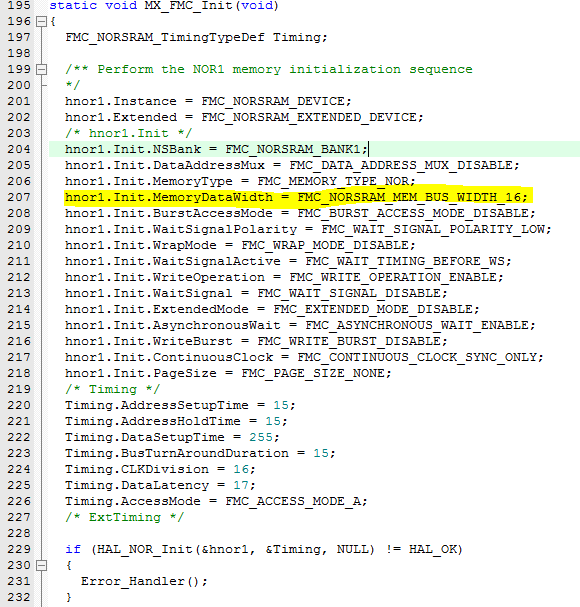
Task: Click FMC_WAIT_TIMING_BEFORE_WS value
Action: tap(405, 261)
